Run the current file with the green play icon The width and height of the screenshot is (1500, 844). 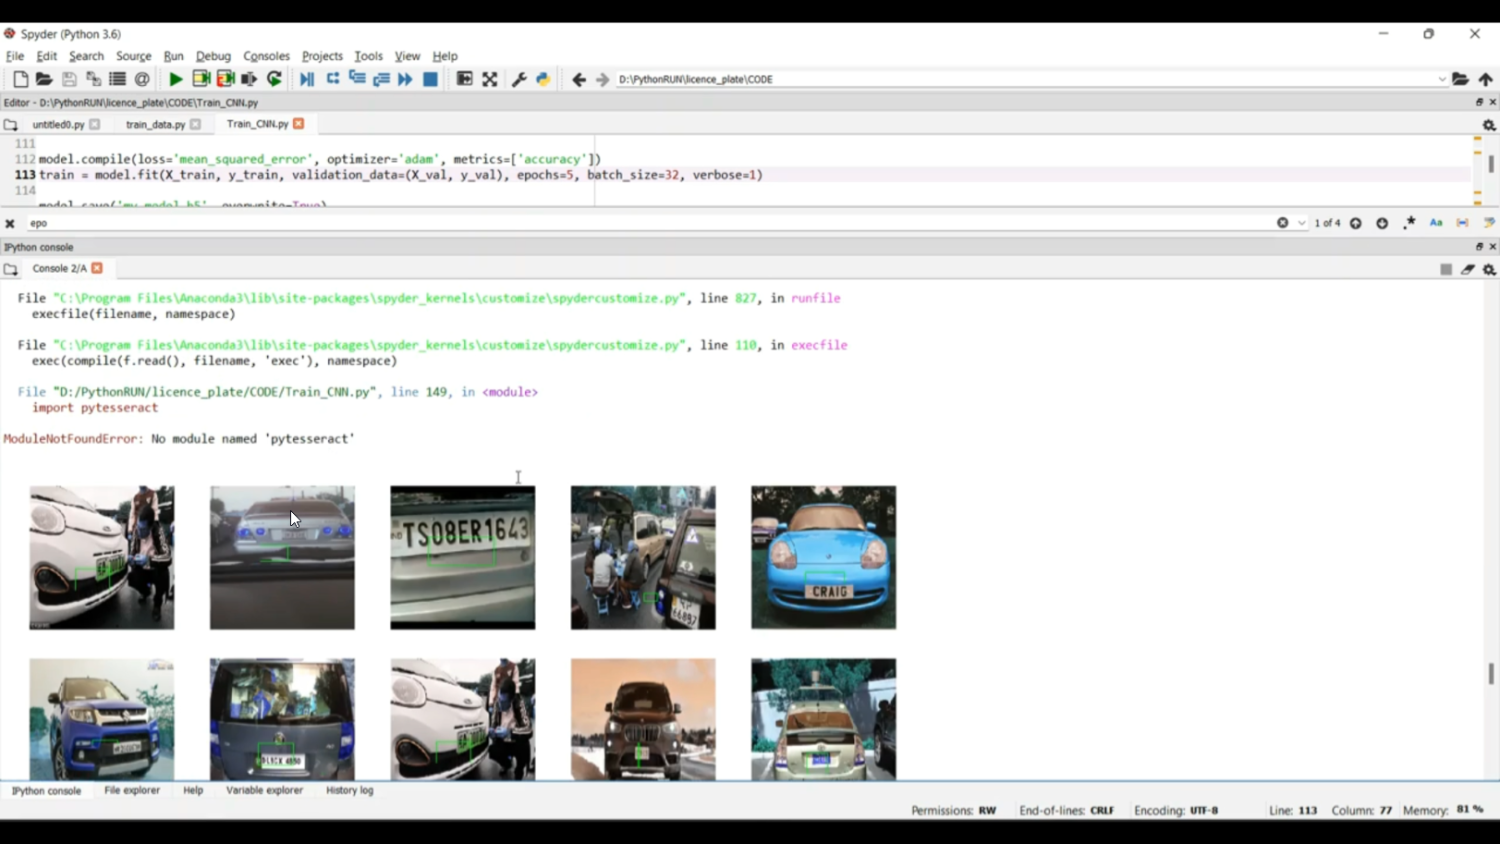pos(174,79)
